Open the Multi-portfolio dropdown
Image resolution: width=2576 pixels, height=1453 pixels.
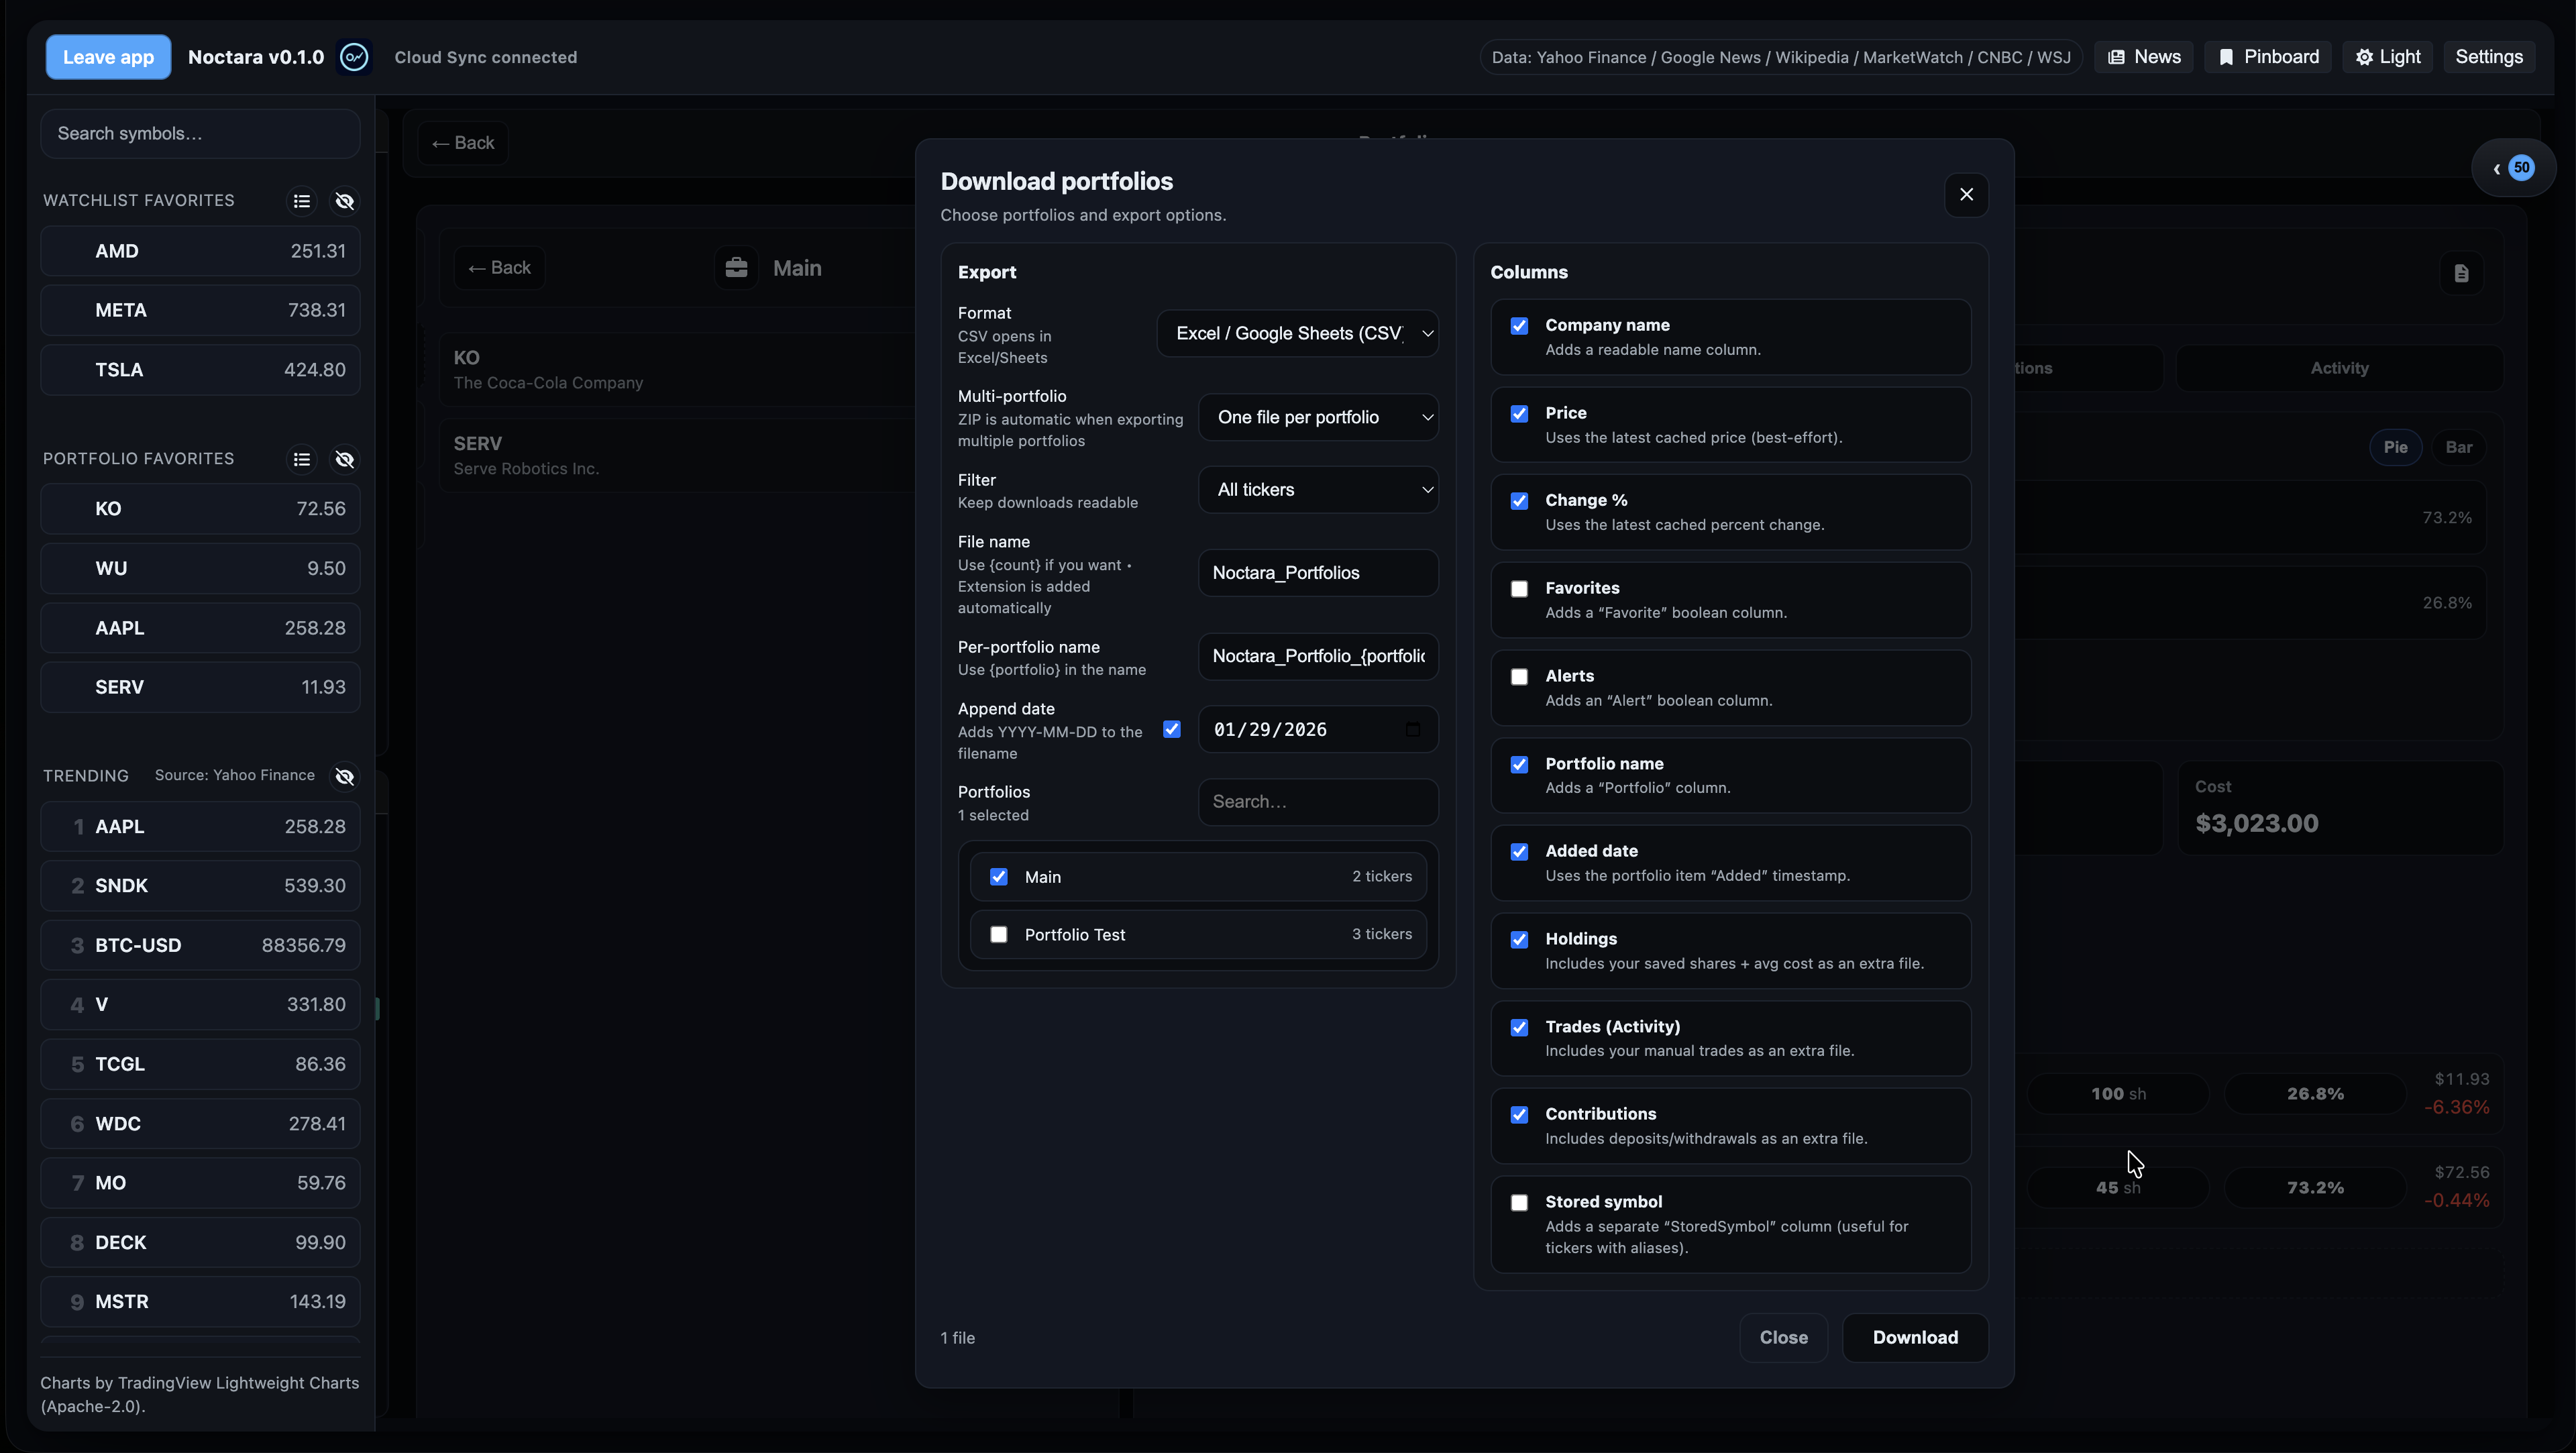(x=1318, y=417)
